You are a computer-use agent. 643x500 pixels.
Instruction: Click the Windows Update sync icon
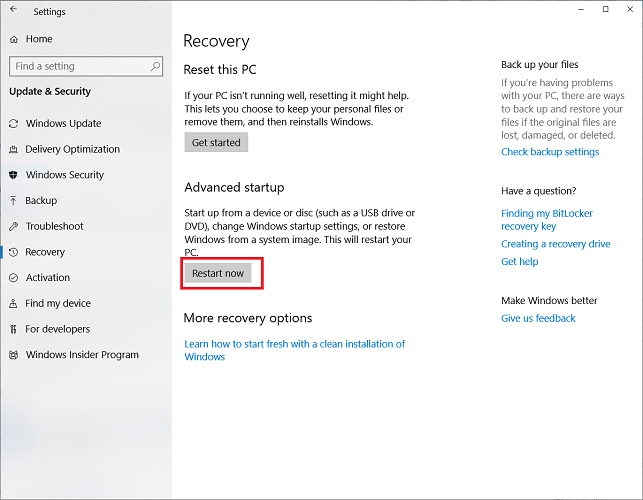[14, 124]
